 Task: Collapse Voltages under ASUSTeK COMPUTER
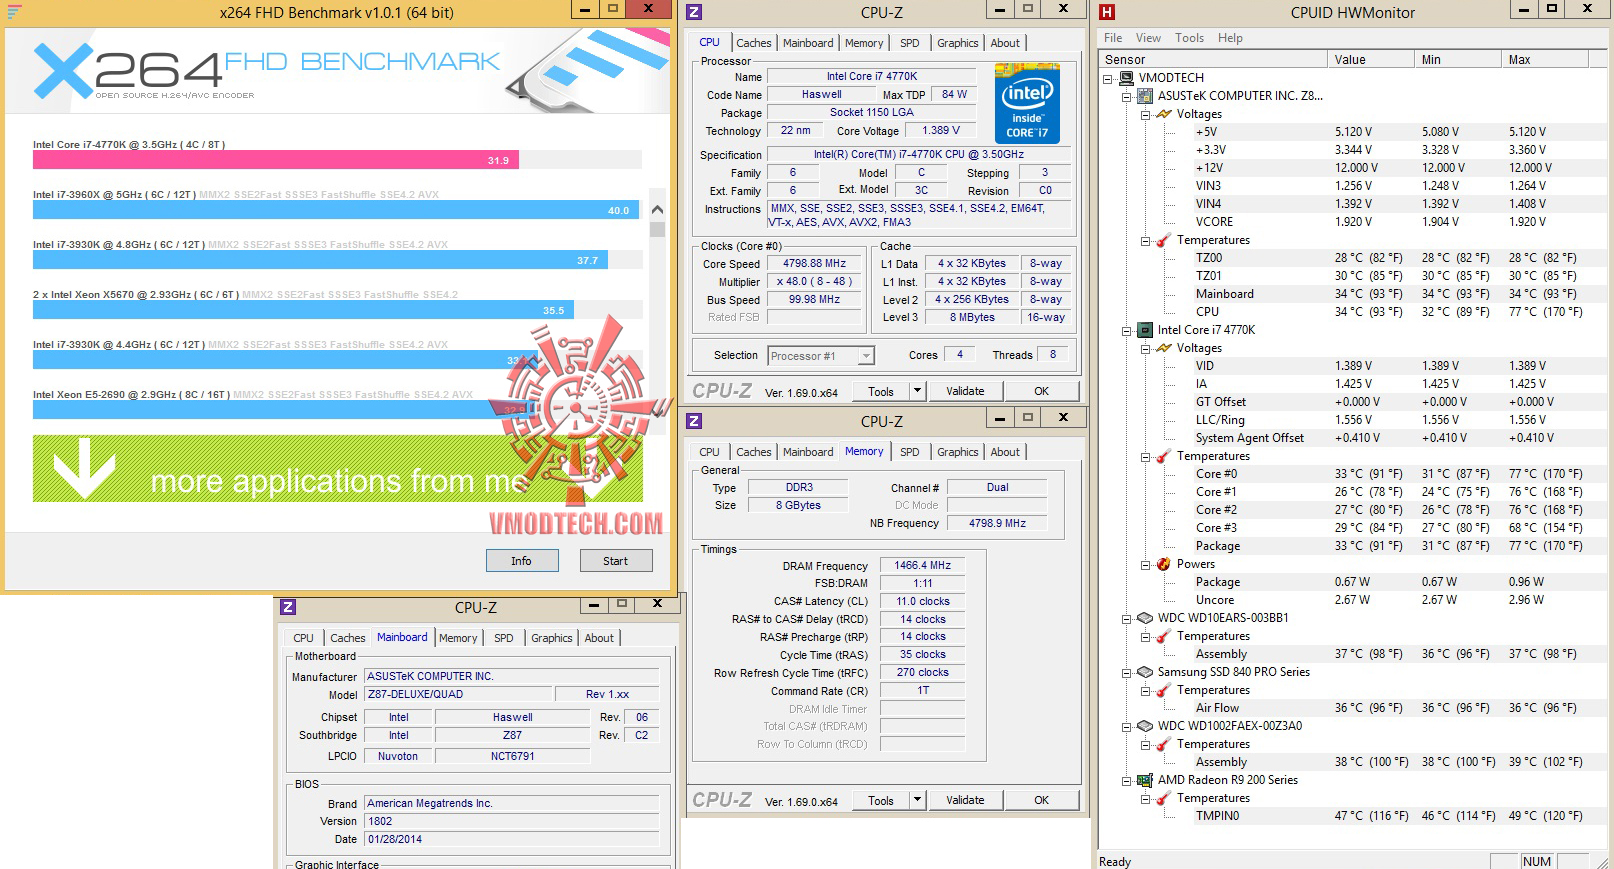click(1145, 114)
